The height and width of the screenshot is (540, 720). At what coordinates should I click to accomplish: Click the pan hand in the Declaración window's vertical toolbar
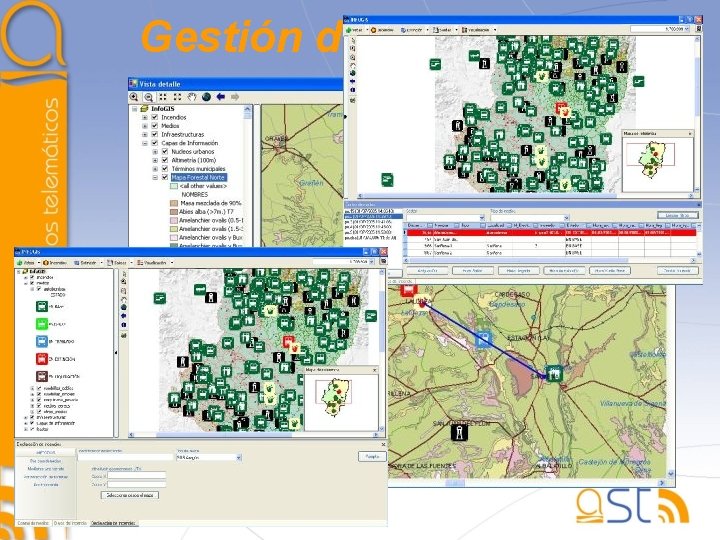click(123, 299)
